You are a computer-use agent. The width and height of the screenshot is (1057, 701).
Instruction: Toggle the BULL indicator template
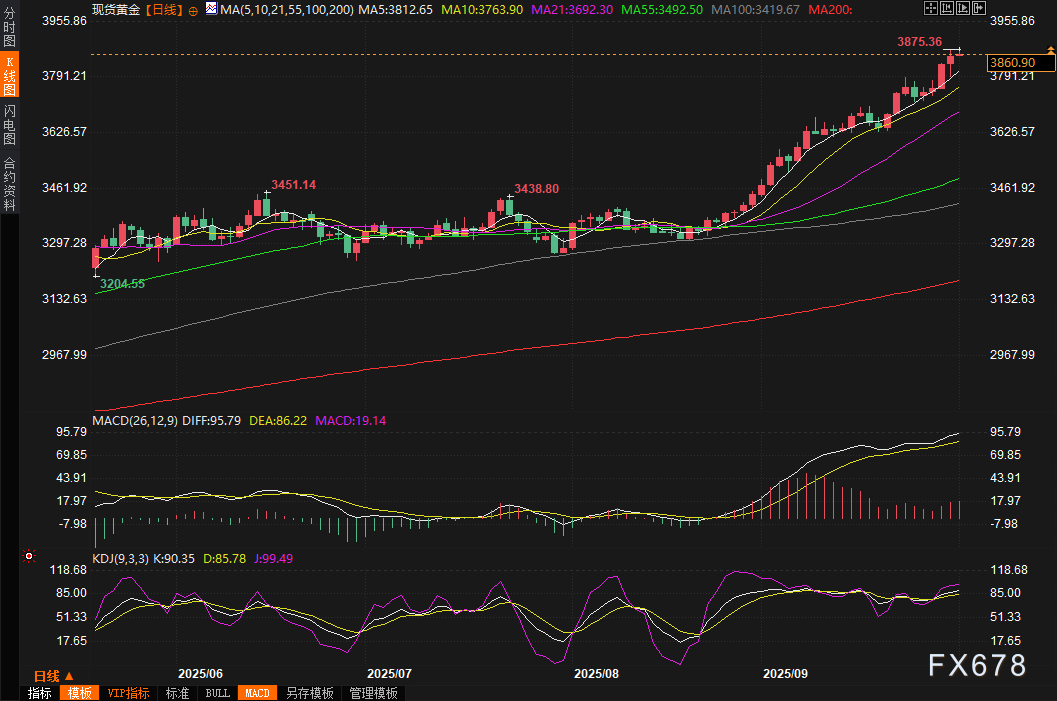(x=217, y=693)
